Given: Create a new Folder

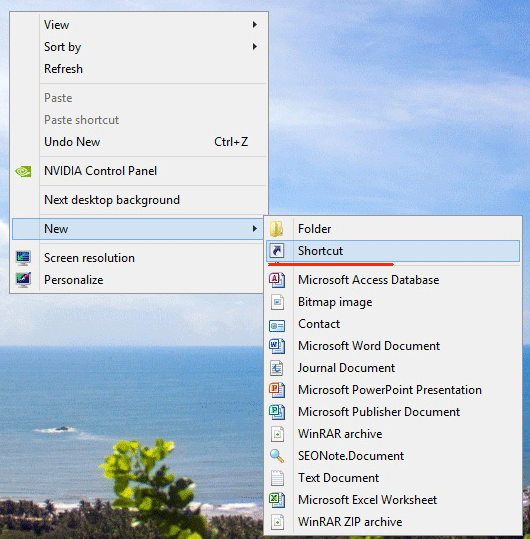Looking at the screenshot, I should point(393,229).
